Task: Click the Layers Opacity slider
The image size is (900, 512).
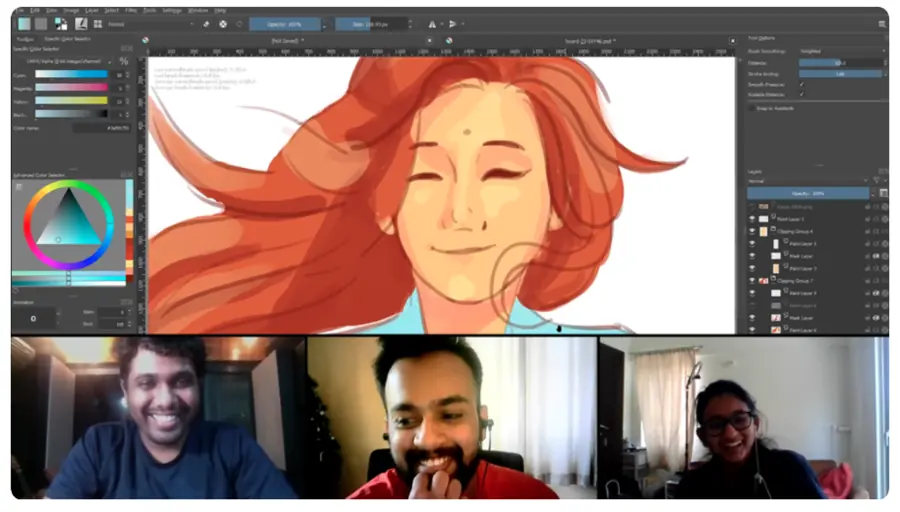Action: pos(808,193)
